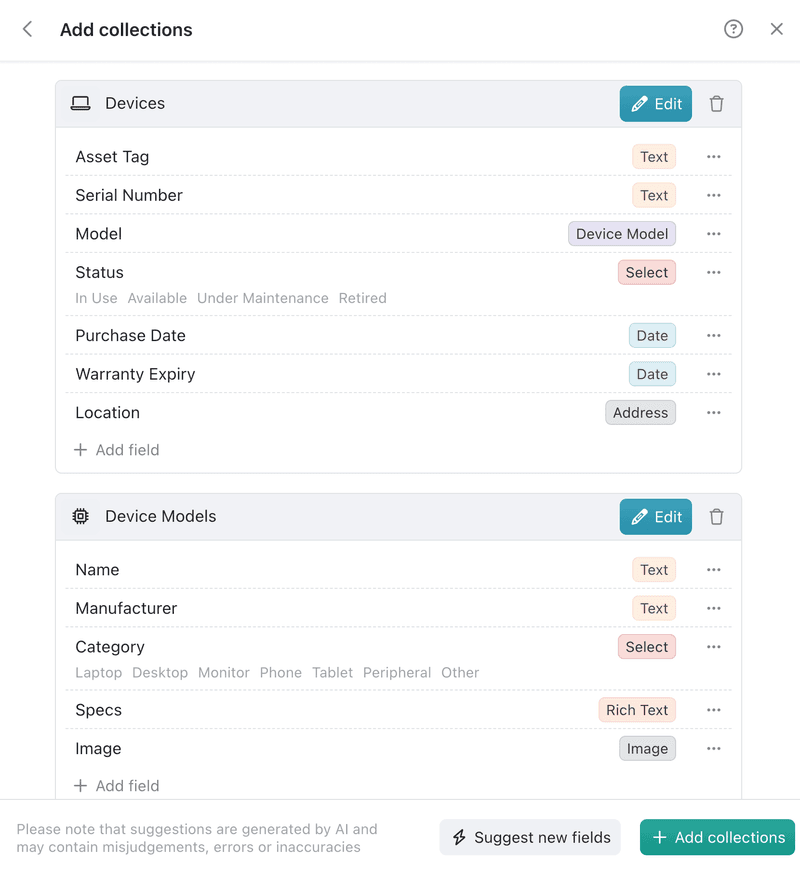The height and width of the screenshot is (873, 800).
Task: Open the help icon at the top right
Action: click(733, 29)
